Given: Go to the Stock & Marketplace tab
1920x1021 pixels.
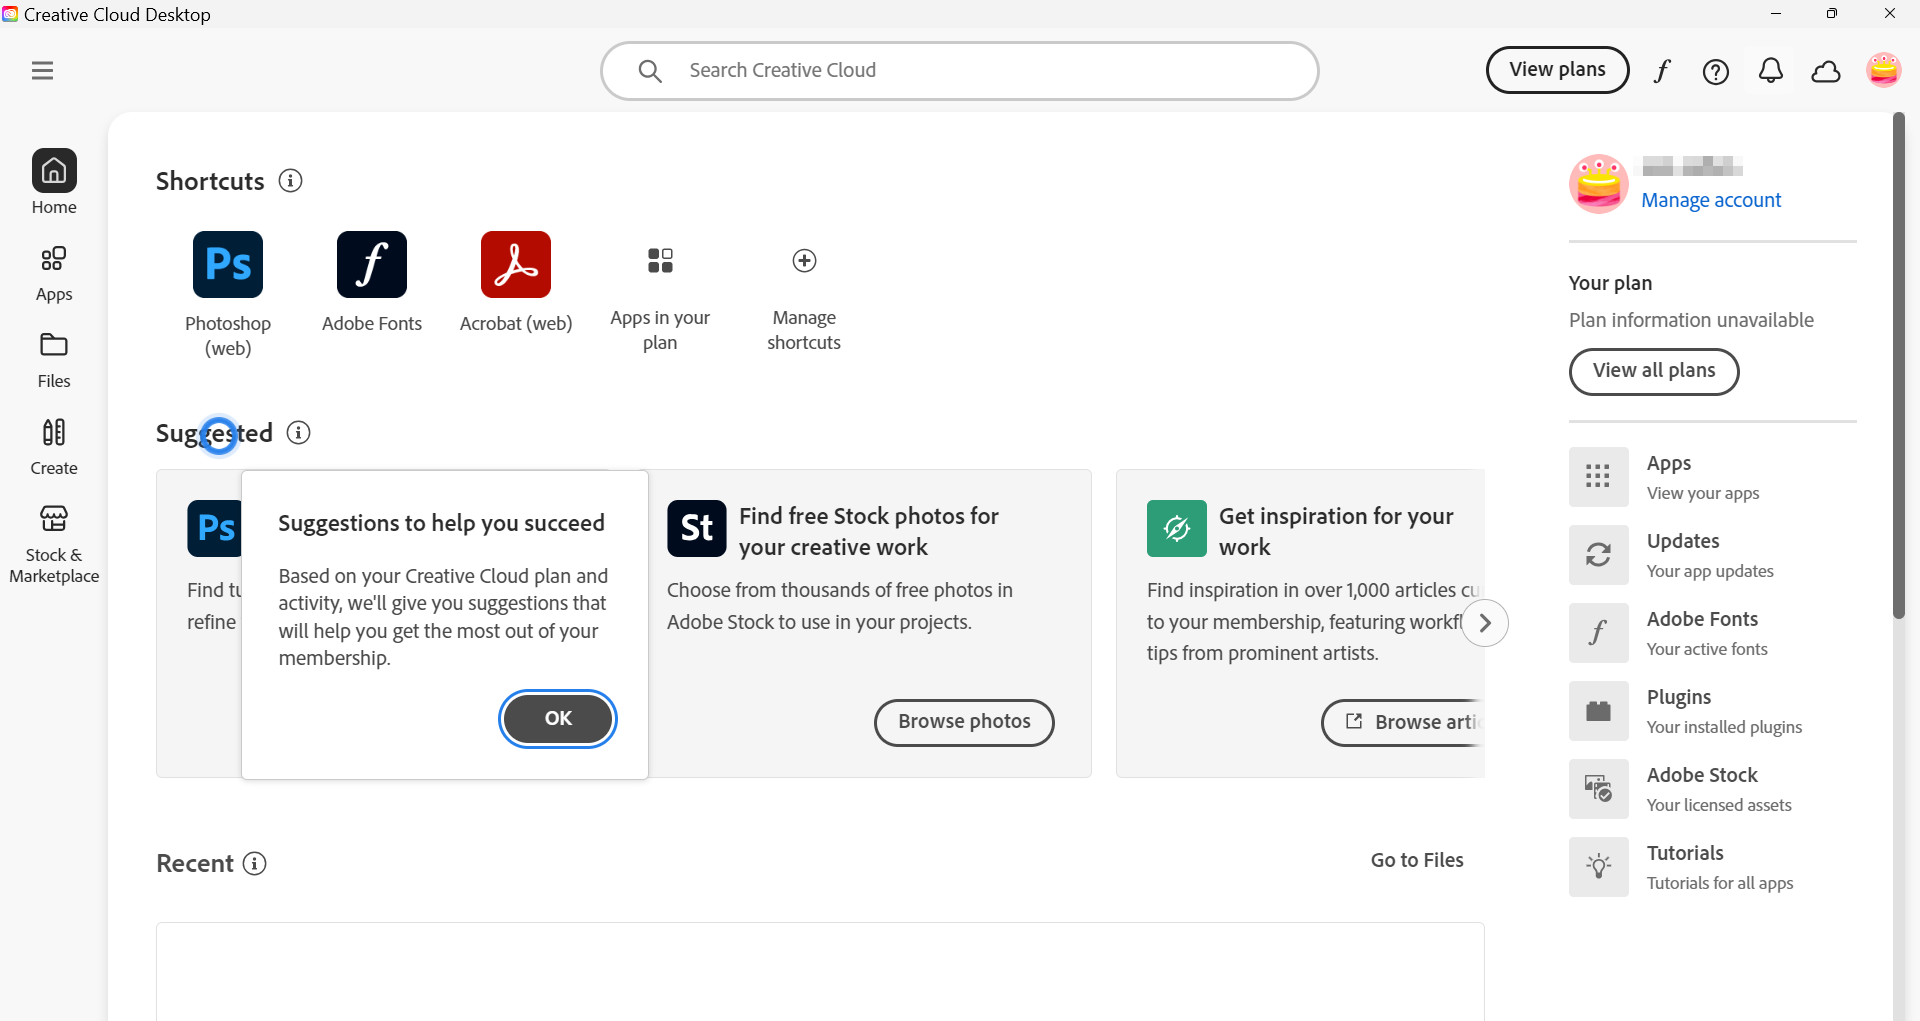Looking at the screenshot, I should (54, 544).
